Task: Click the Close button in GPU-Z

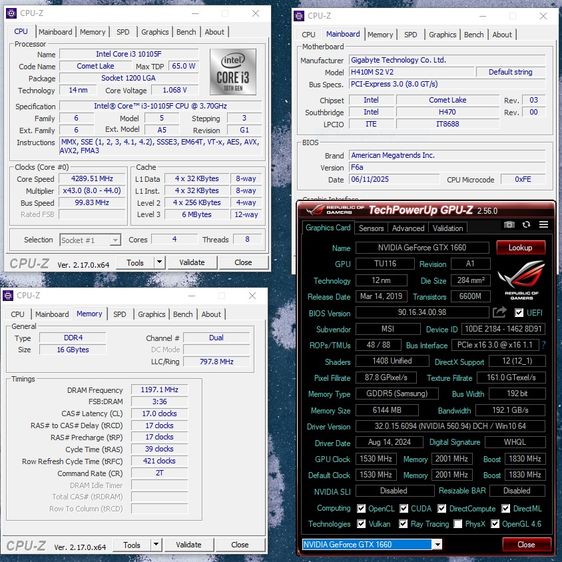Action: (x=526, y=544)
